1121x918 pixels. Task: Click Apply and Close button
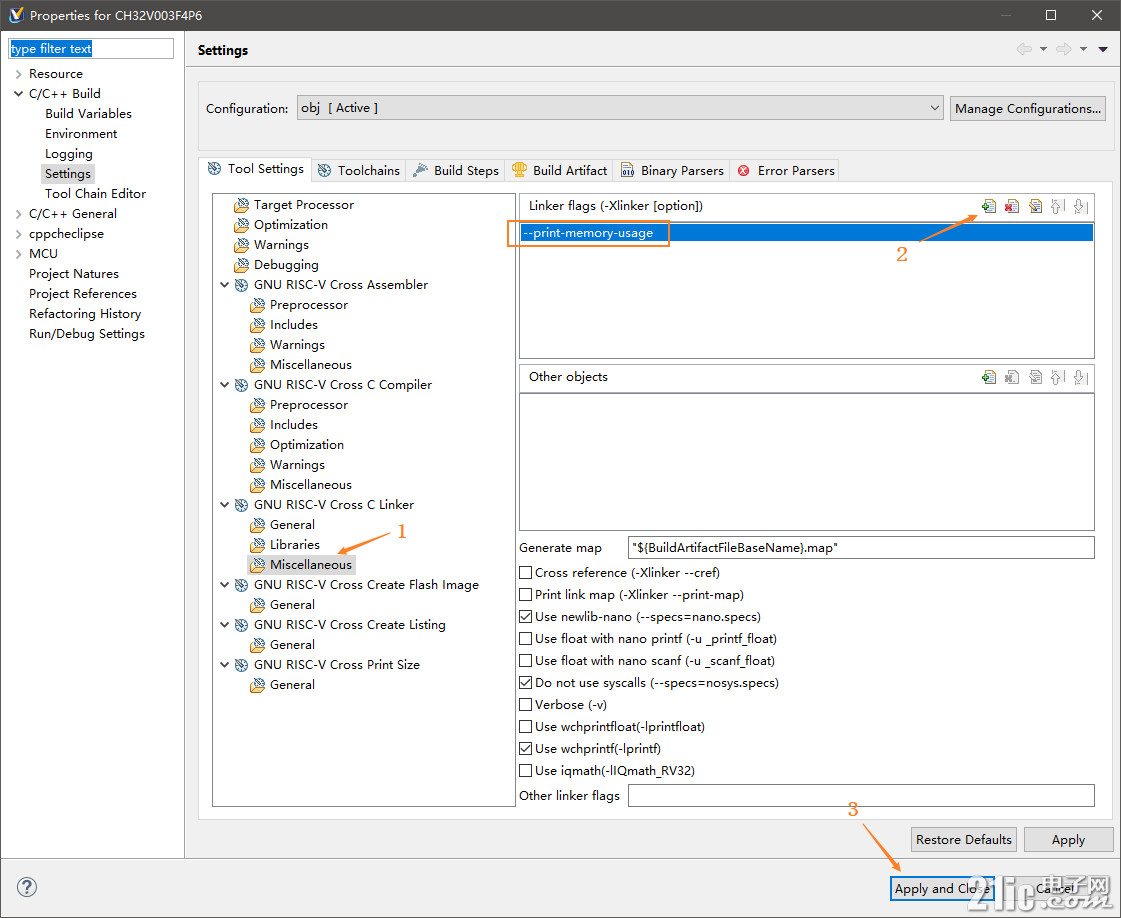942,889
